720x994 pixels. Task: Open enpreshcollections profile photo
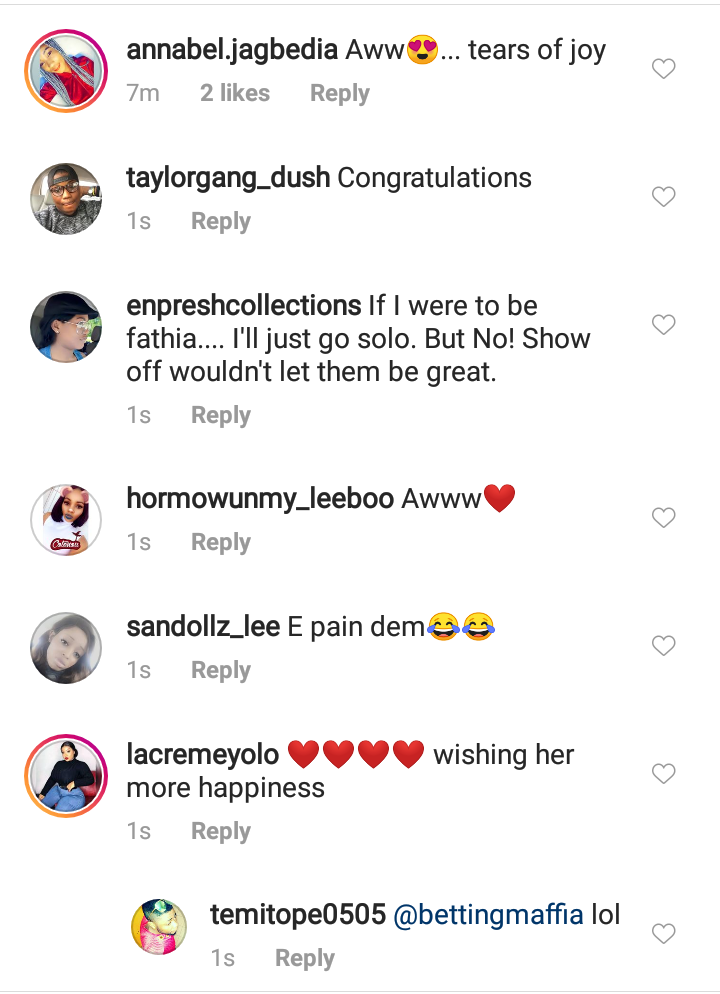tap(66, 326)
